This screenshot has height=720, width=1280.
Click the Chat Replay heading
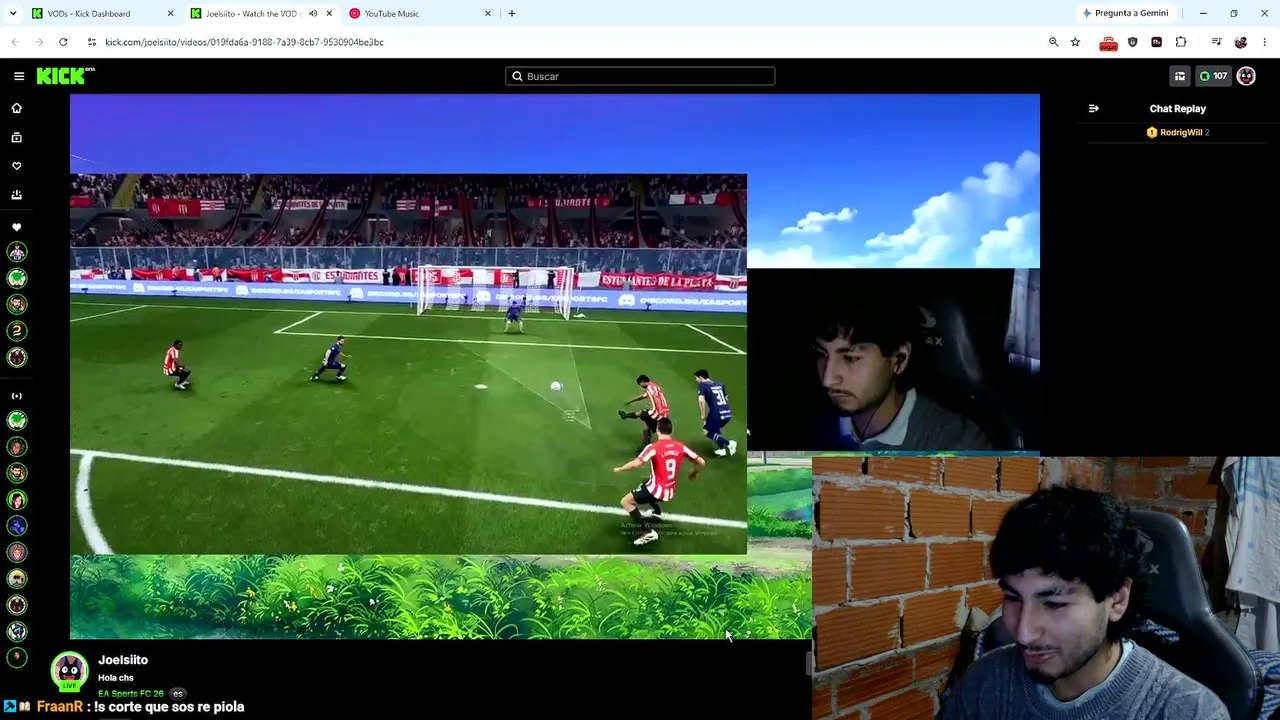(1178, 108)
